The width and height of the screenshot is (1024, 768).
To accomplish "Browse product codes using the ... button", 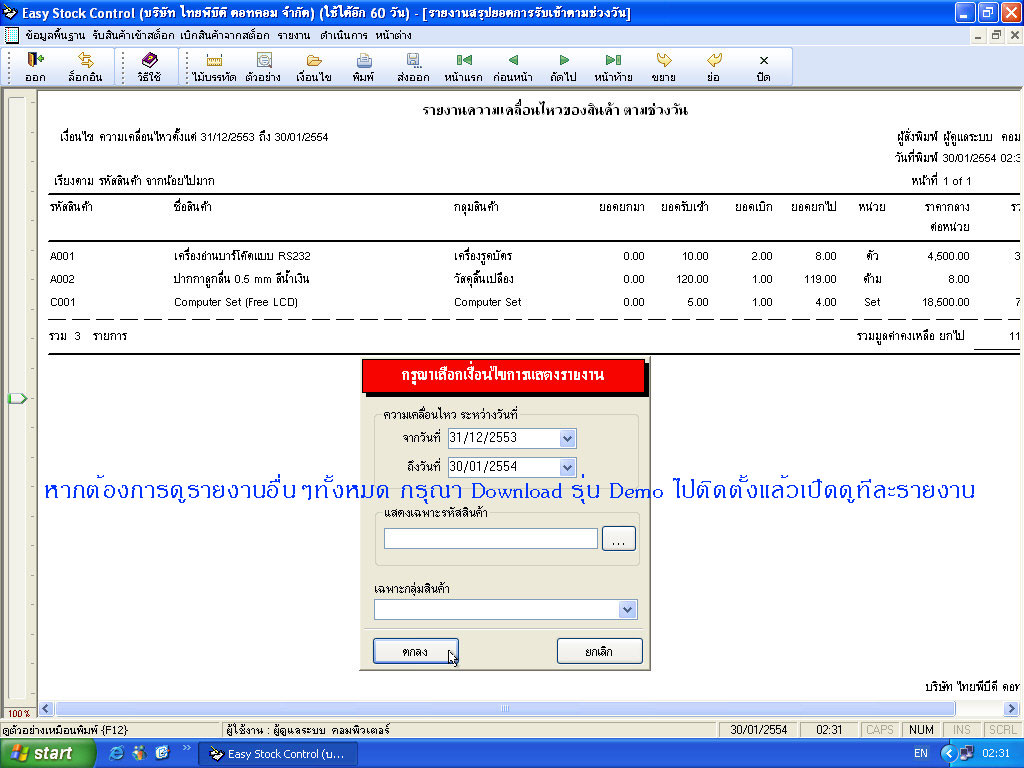I will pos(618,537).
